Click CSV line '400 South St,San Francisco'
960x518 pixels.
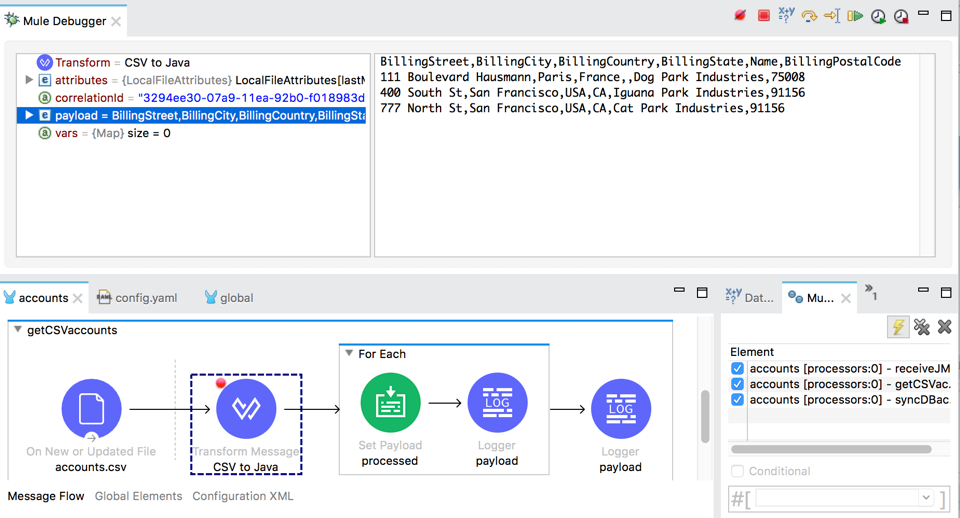(592, 92)
